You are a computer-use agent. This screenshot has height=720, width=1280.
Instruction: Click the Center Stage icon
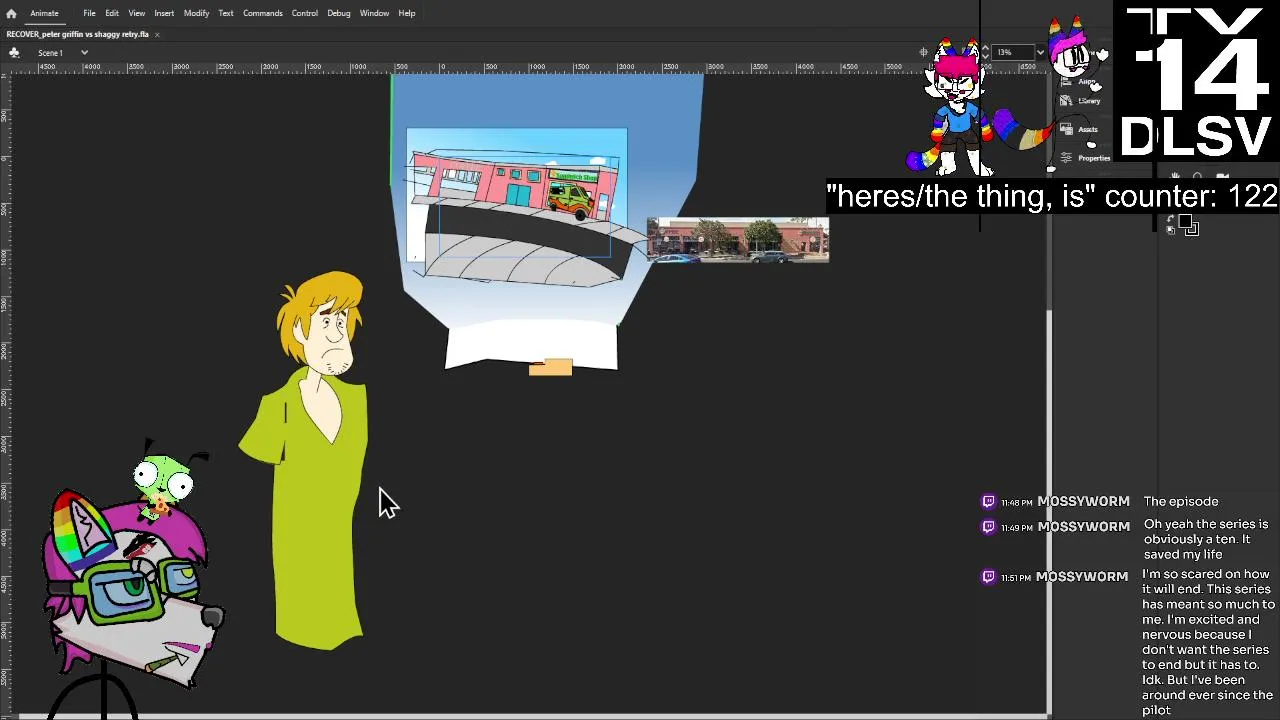click(x=923, y=52)
